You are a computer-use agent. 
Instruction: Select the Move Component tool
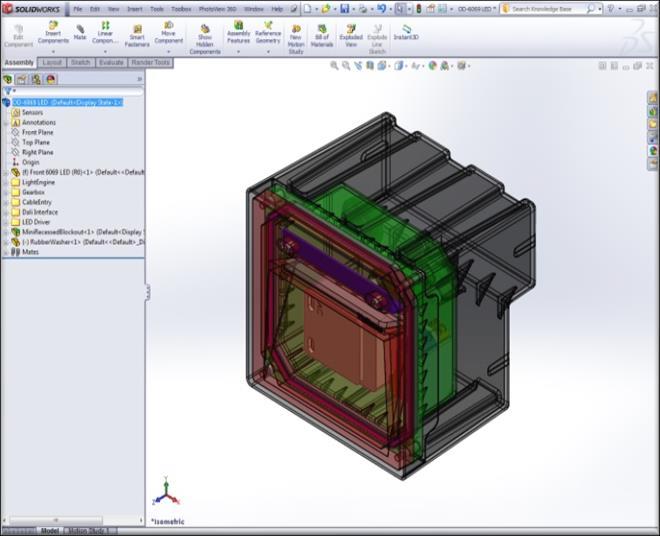pos(168,33)
